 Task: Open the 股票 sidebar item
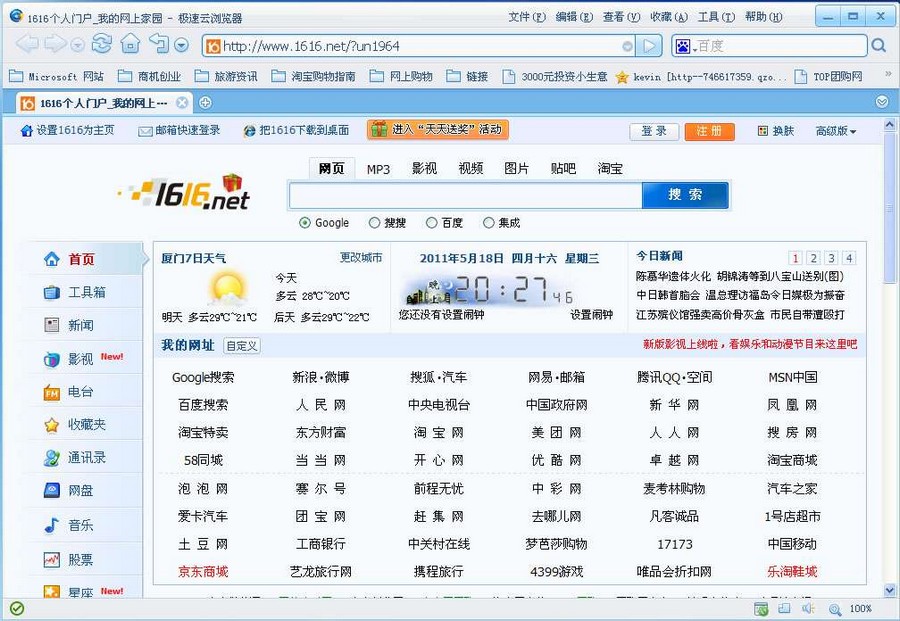pyautogui.click(x=84, y=560)
